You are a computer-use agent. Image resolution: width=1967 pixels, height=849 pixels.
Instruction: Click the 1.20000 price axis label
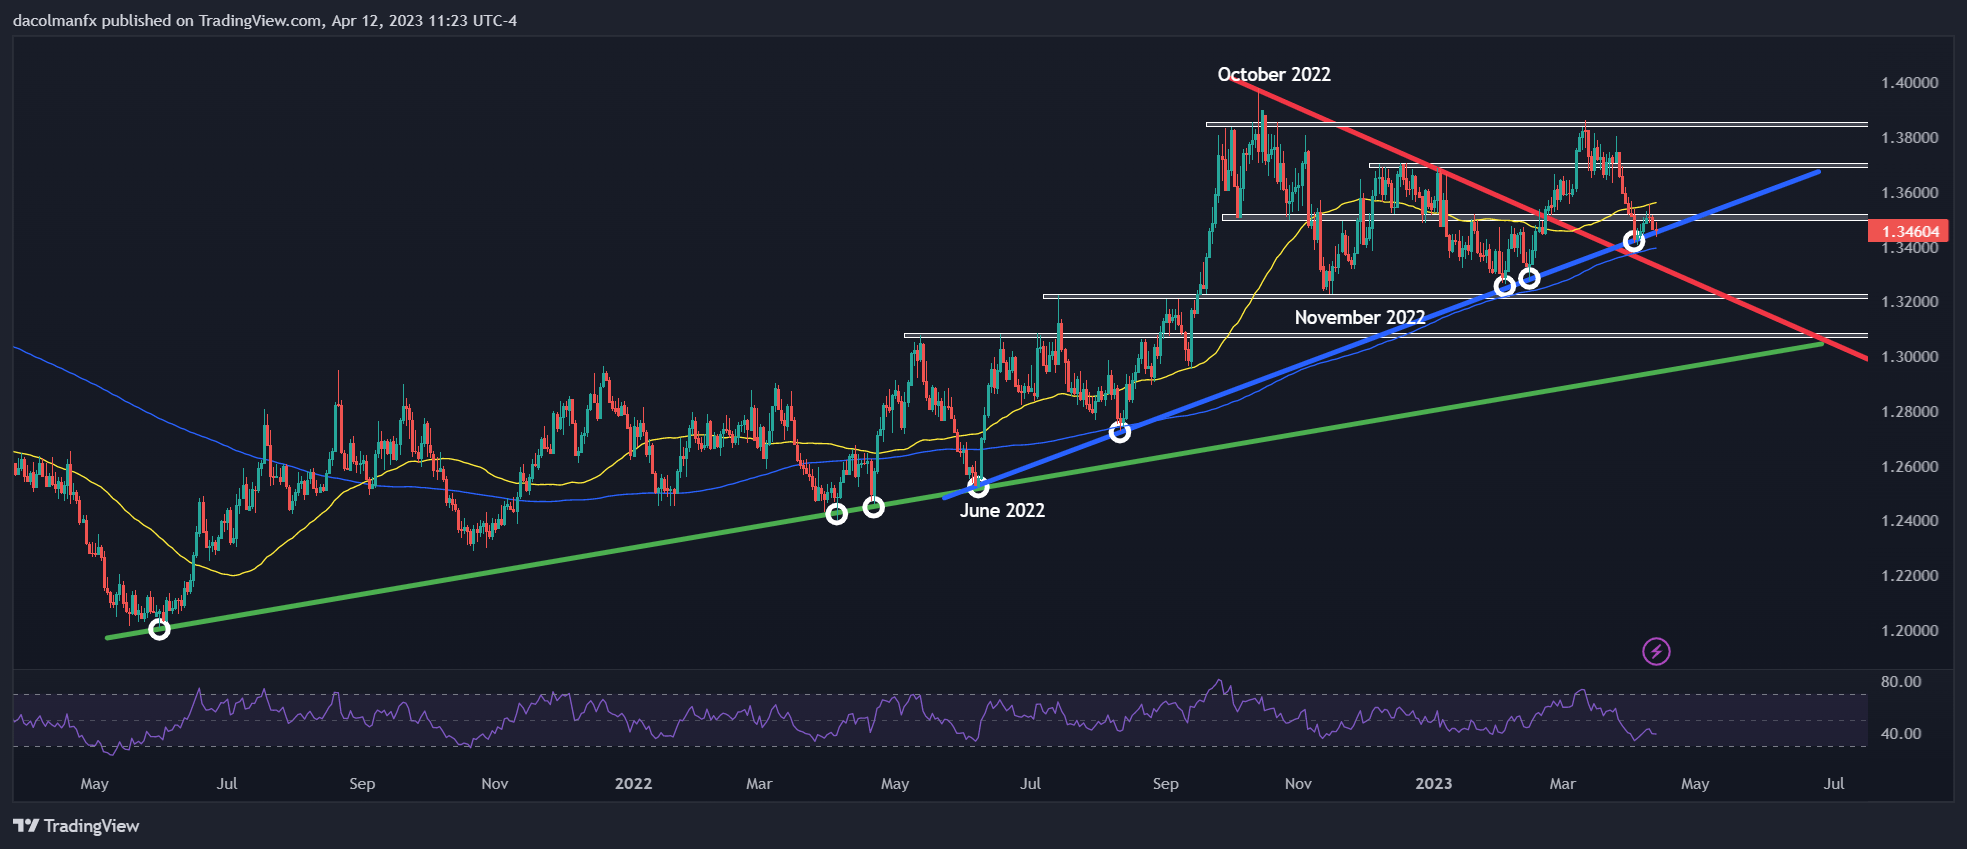click(x=1910, y=631)
